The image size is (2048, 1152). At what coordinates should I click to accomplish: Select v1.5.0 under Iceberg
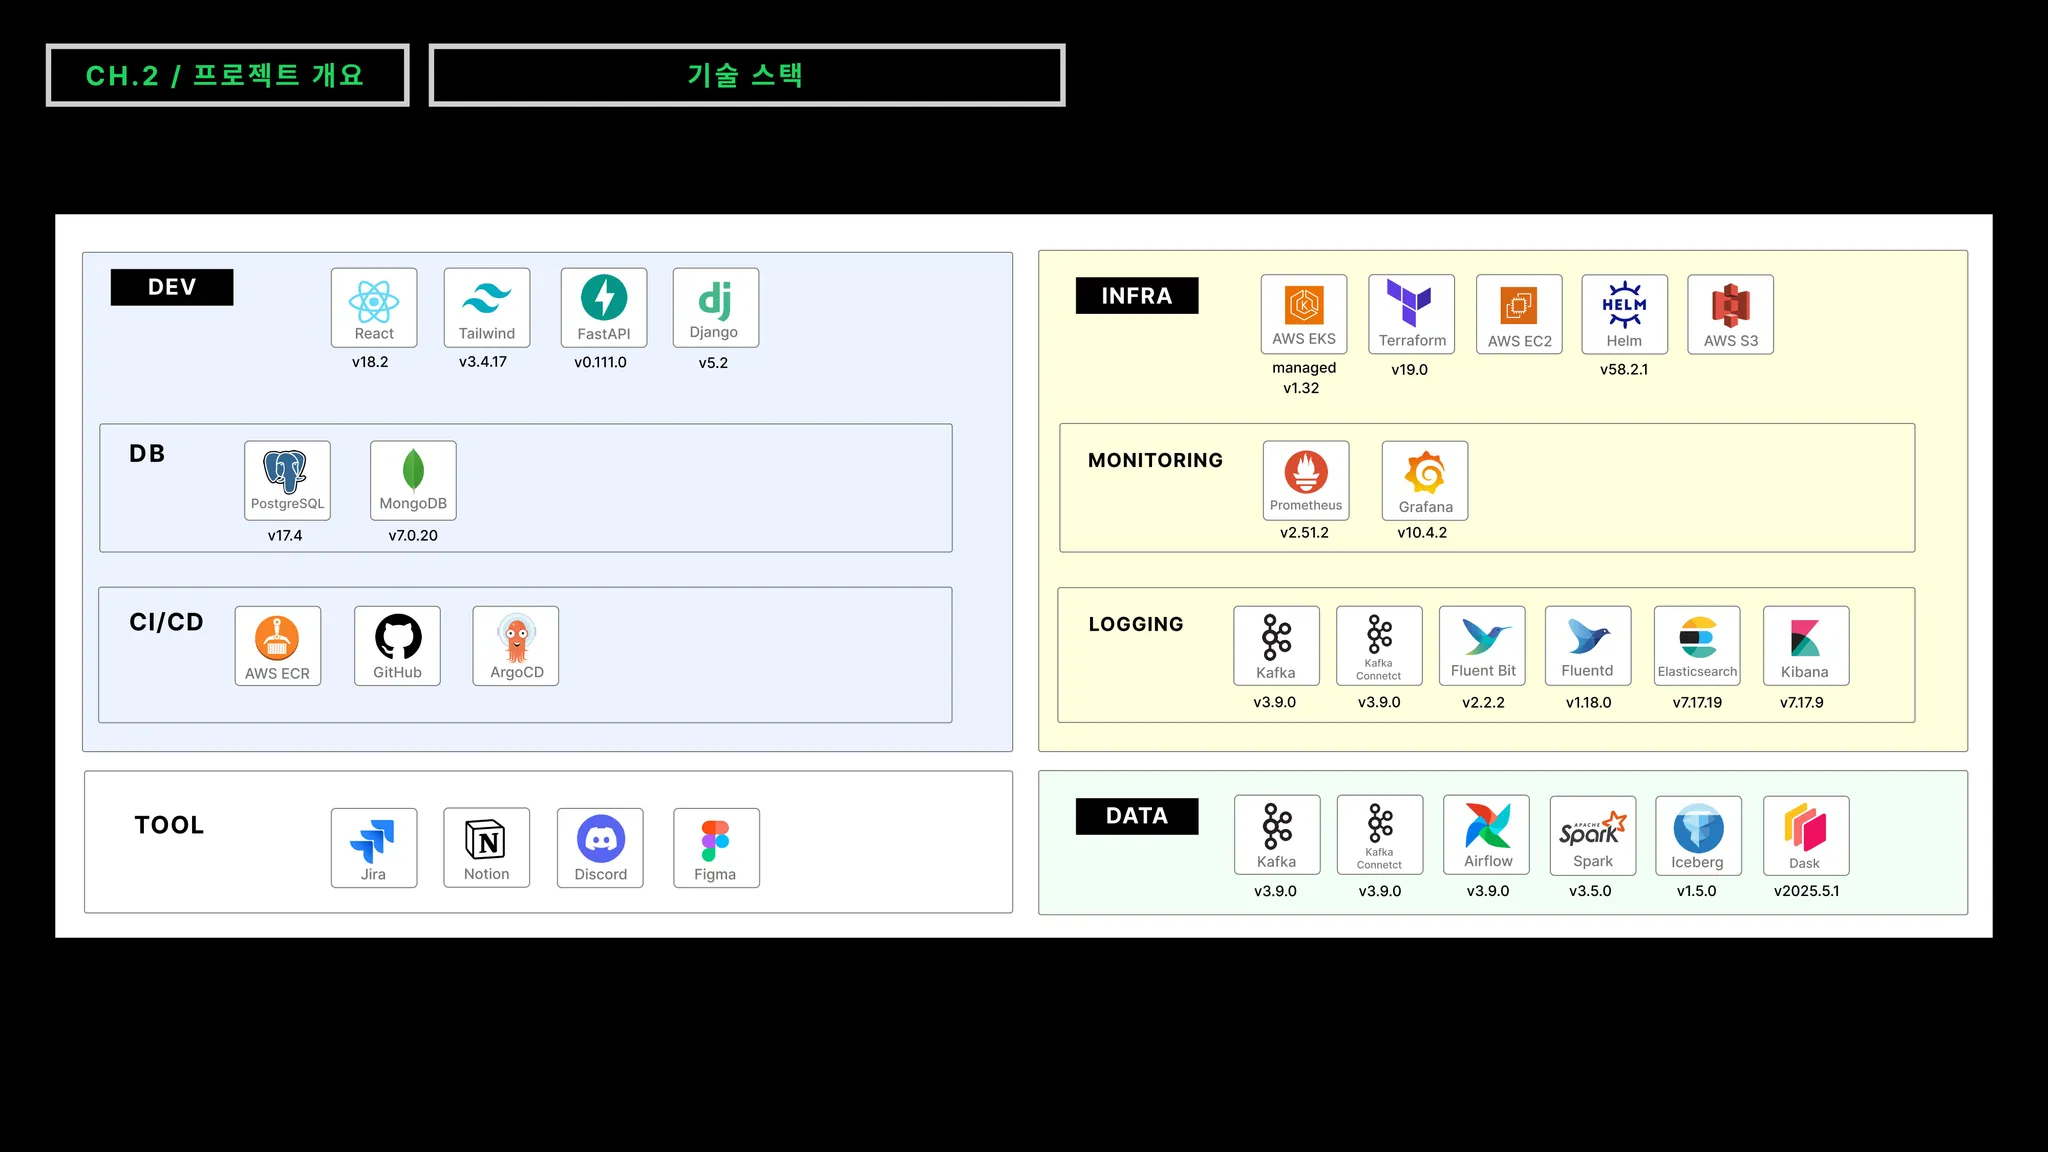(x=1696, y=891)
